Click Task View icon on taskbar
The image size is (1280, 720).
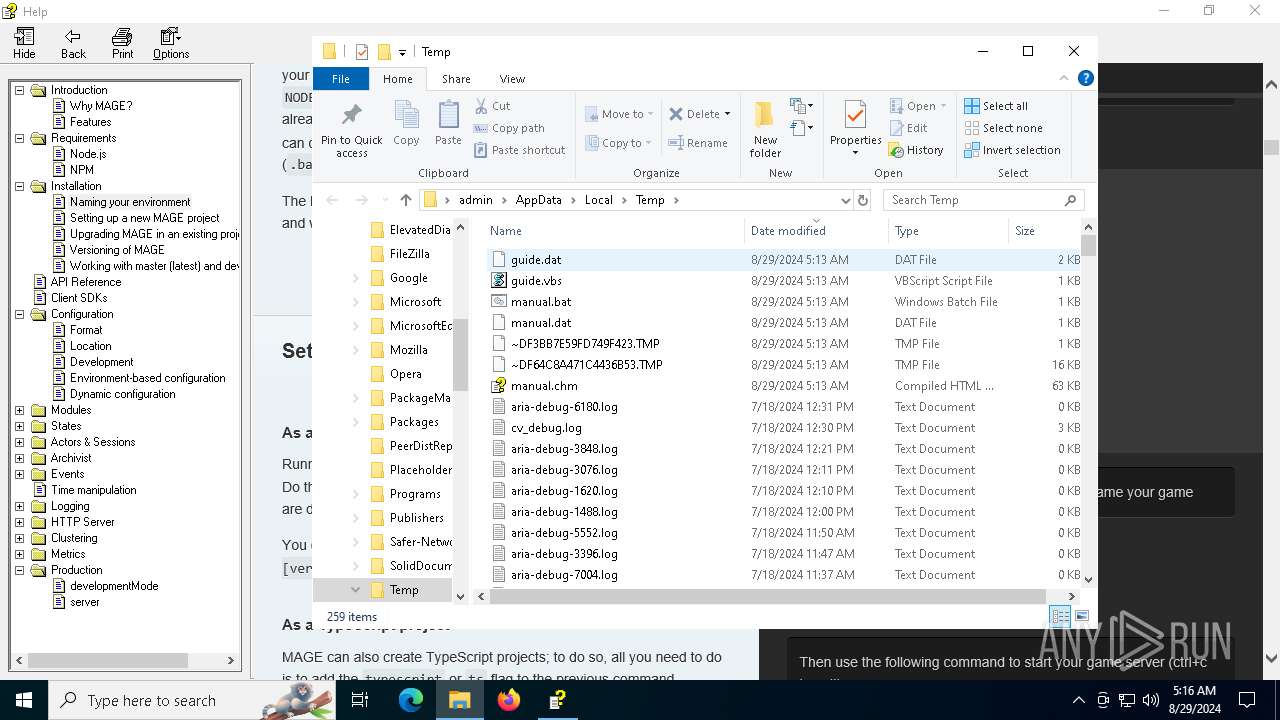pyautogui.click(x=360, y=701)
